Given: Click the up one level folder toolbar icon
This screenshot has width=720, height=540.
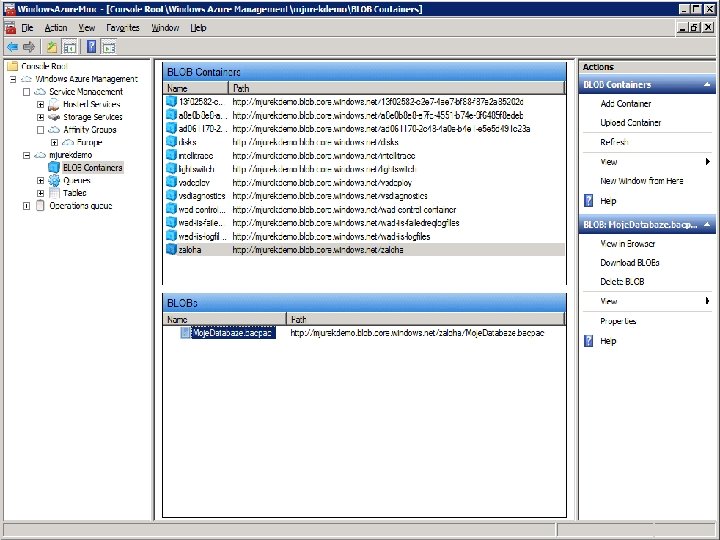Looking at the screenshot, I should (x=52, y=46).
